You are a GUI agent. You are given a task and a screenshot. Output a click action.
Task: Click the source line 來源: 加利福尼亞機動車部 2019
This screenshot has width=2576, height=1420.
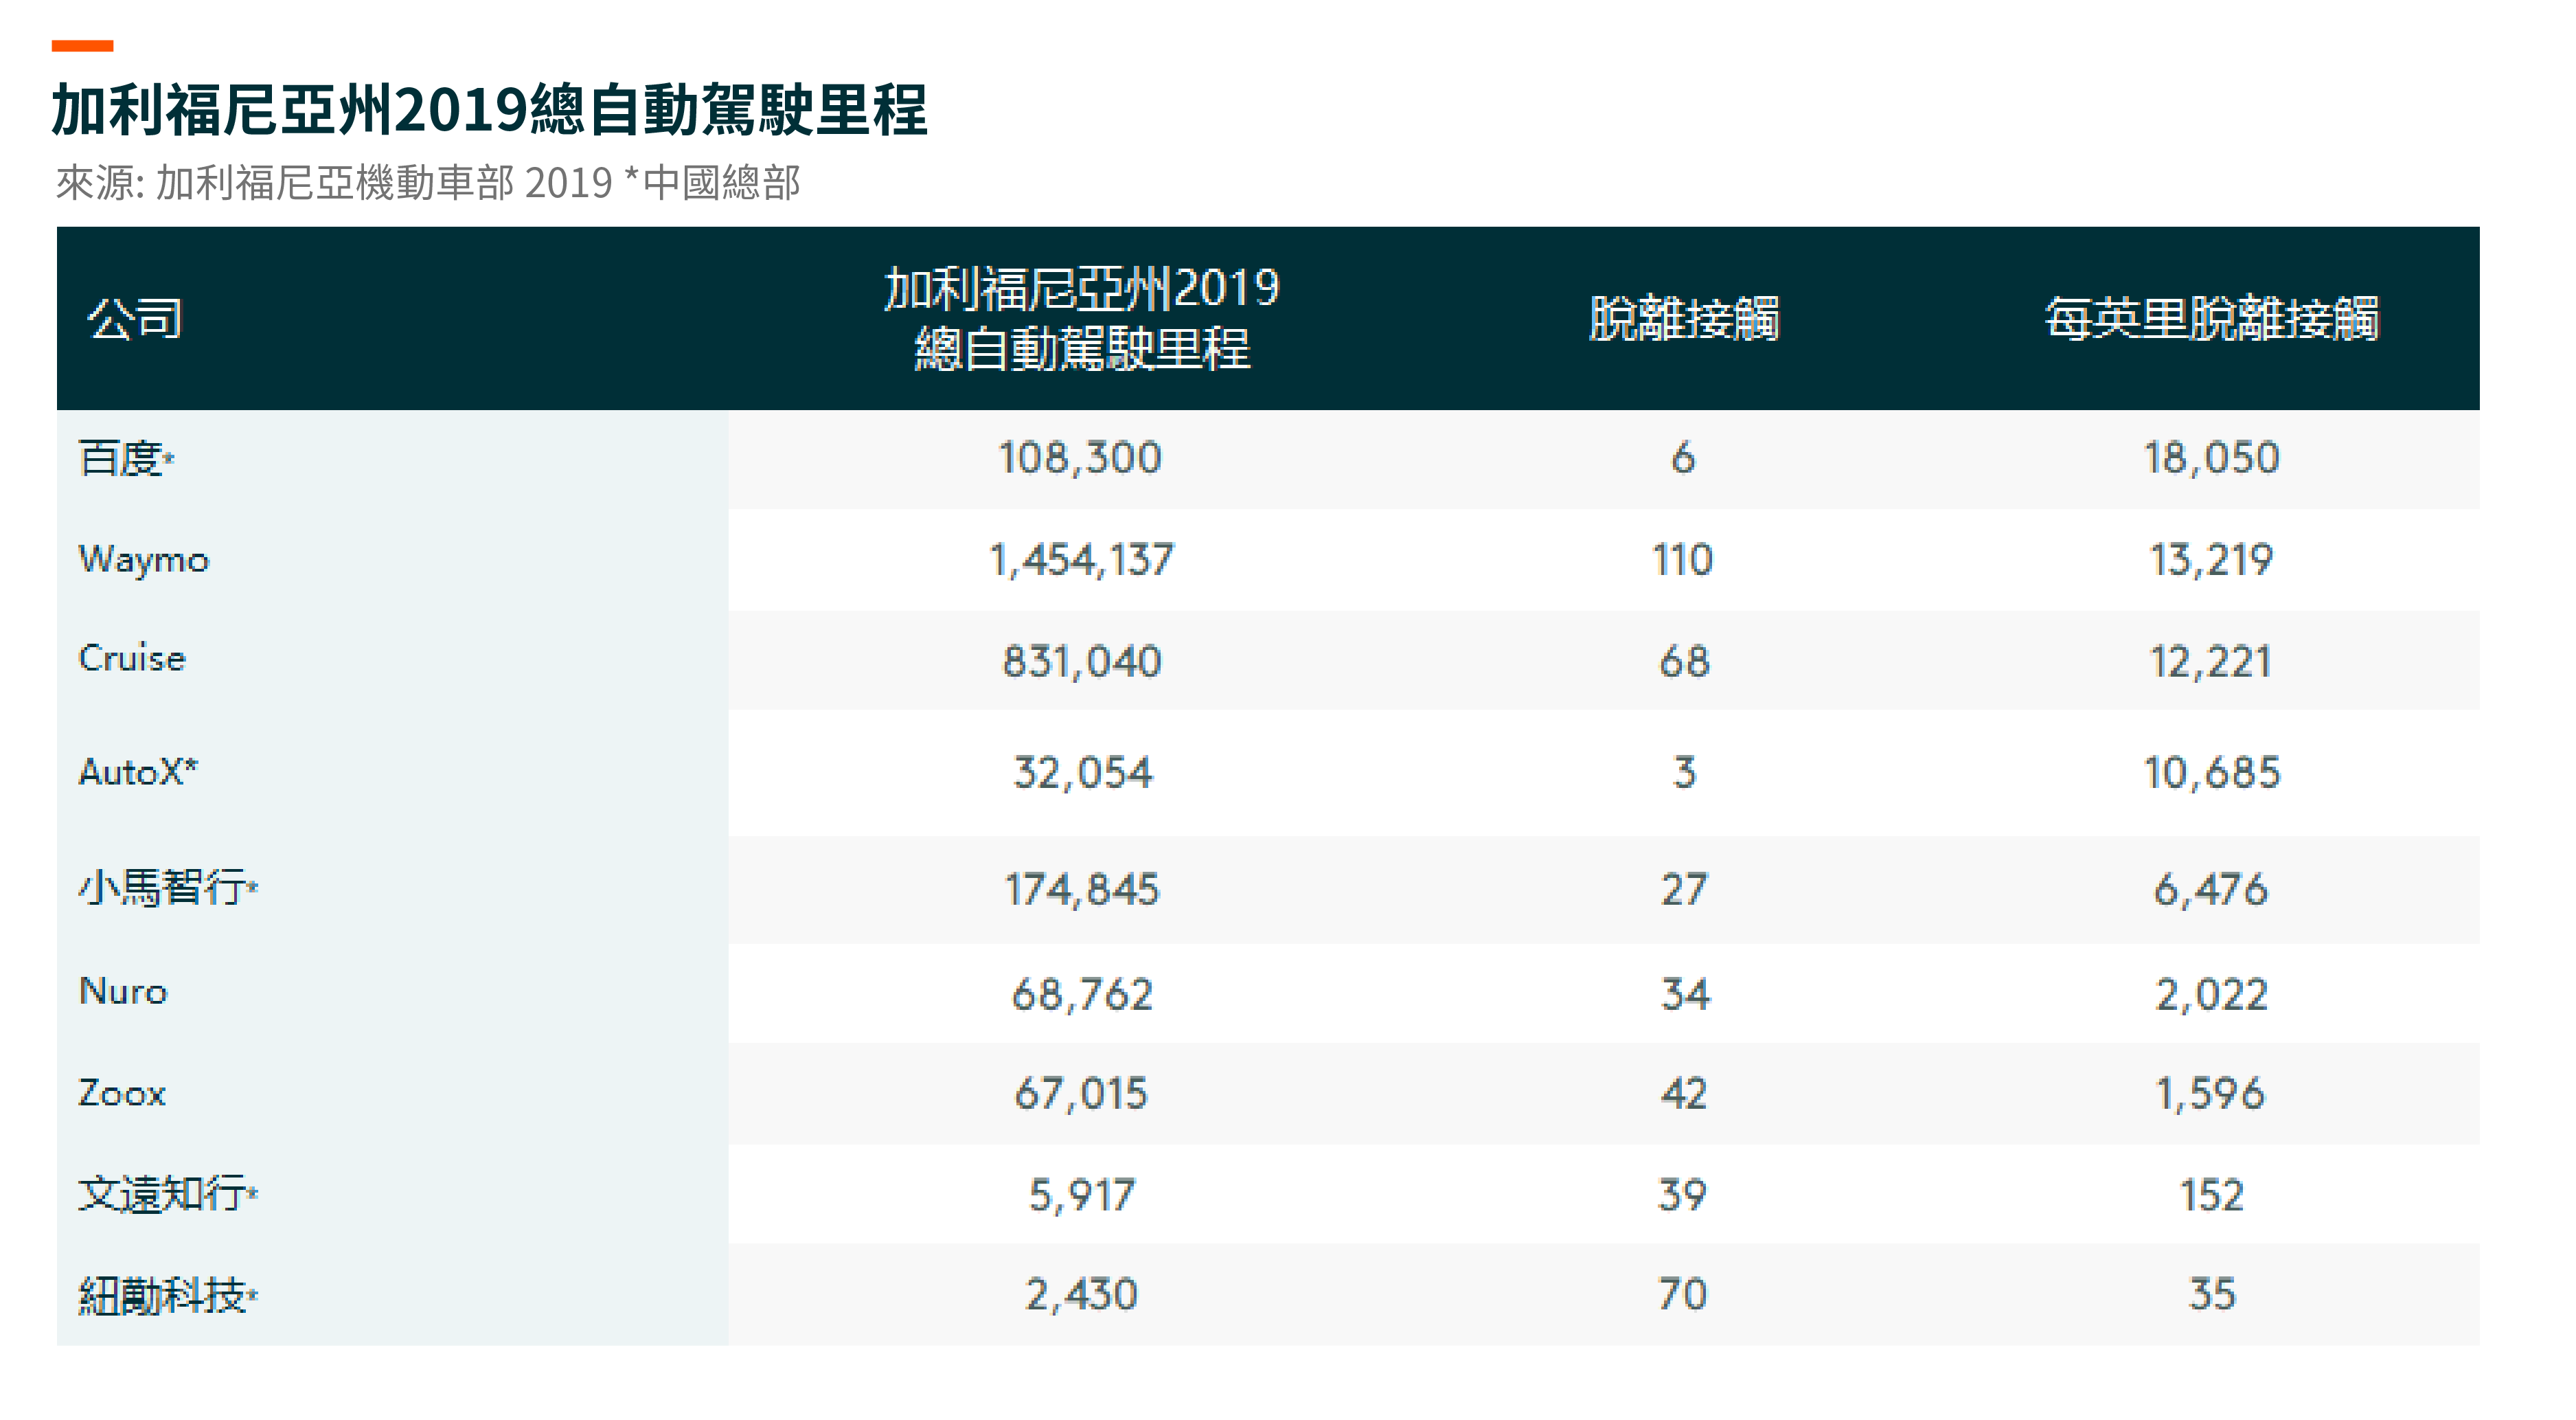click(334, 183)
